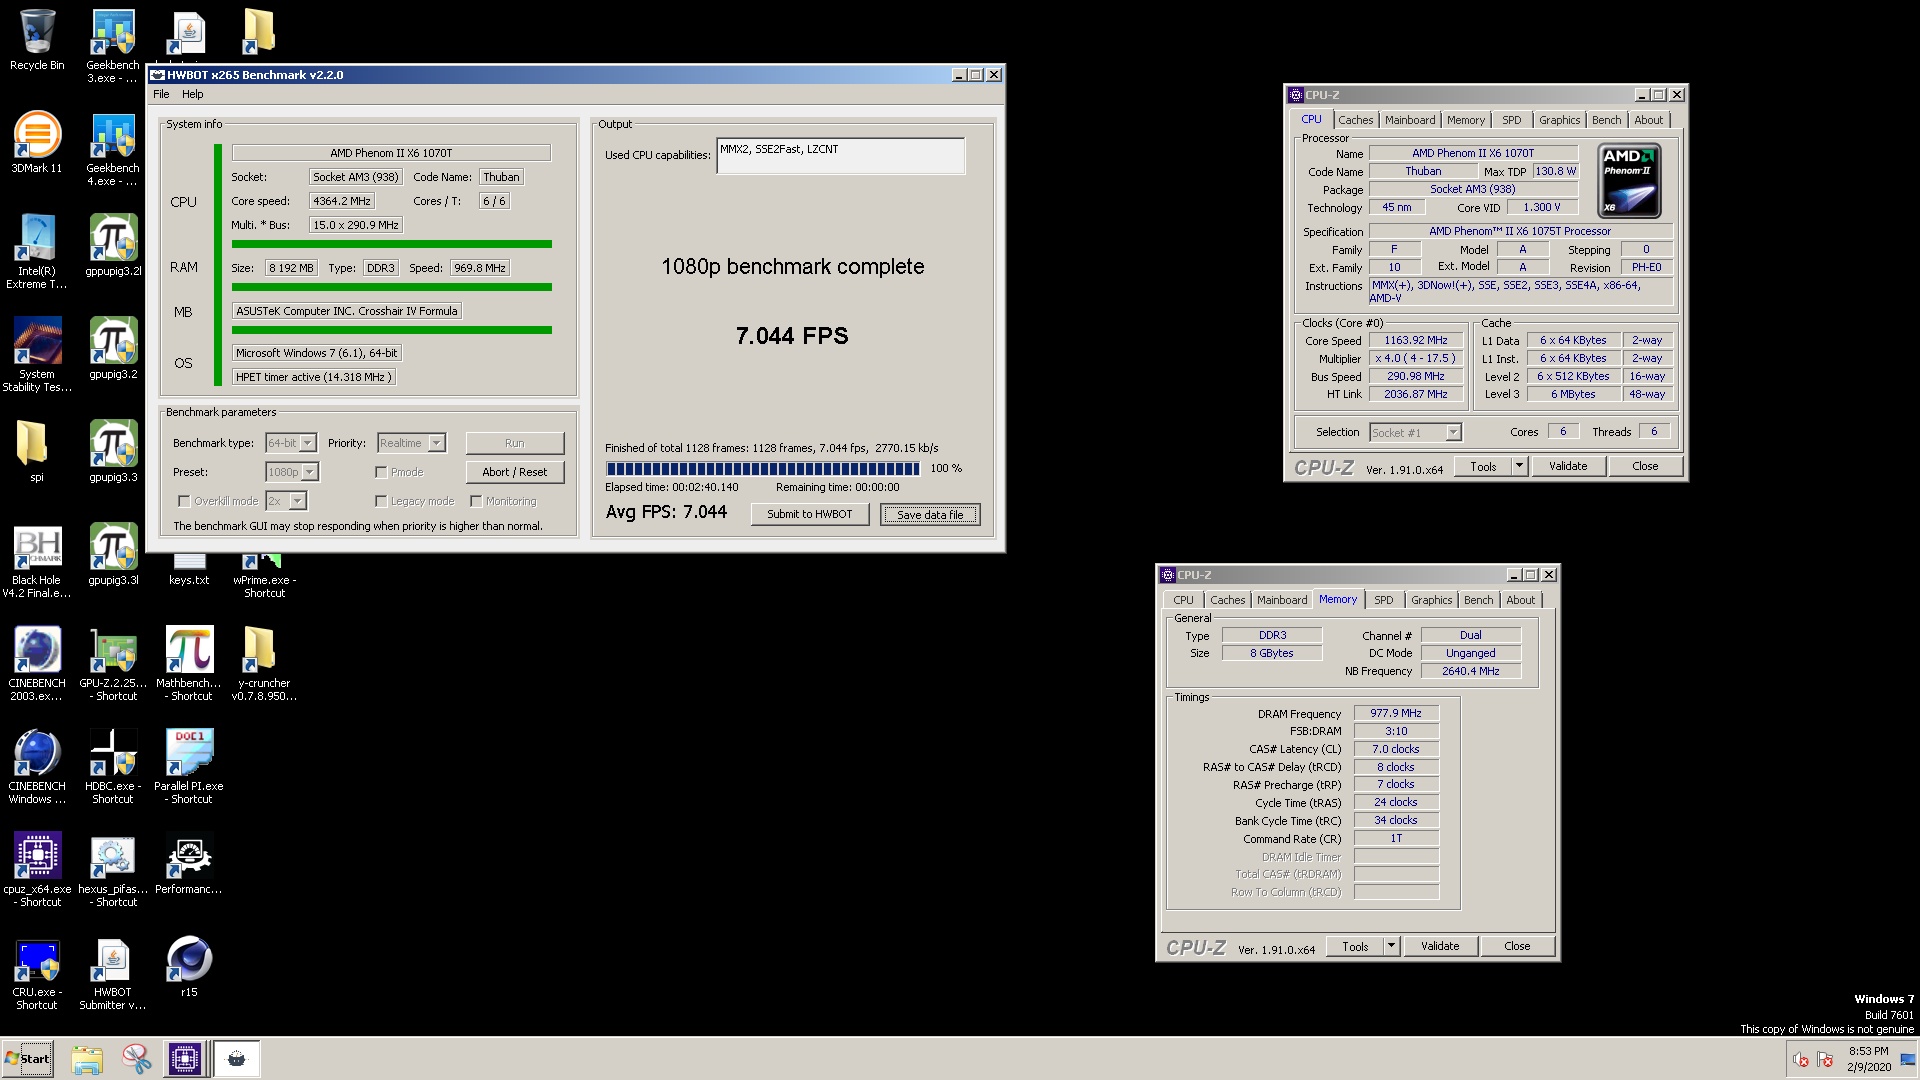Switch to About tab in bottom CPU-Z window

tap(1520, 600)
